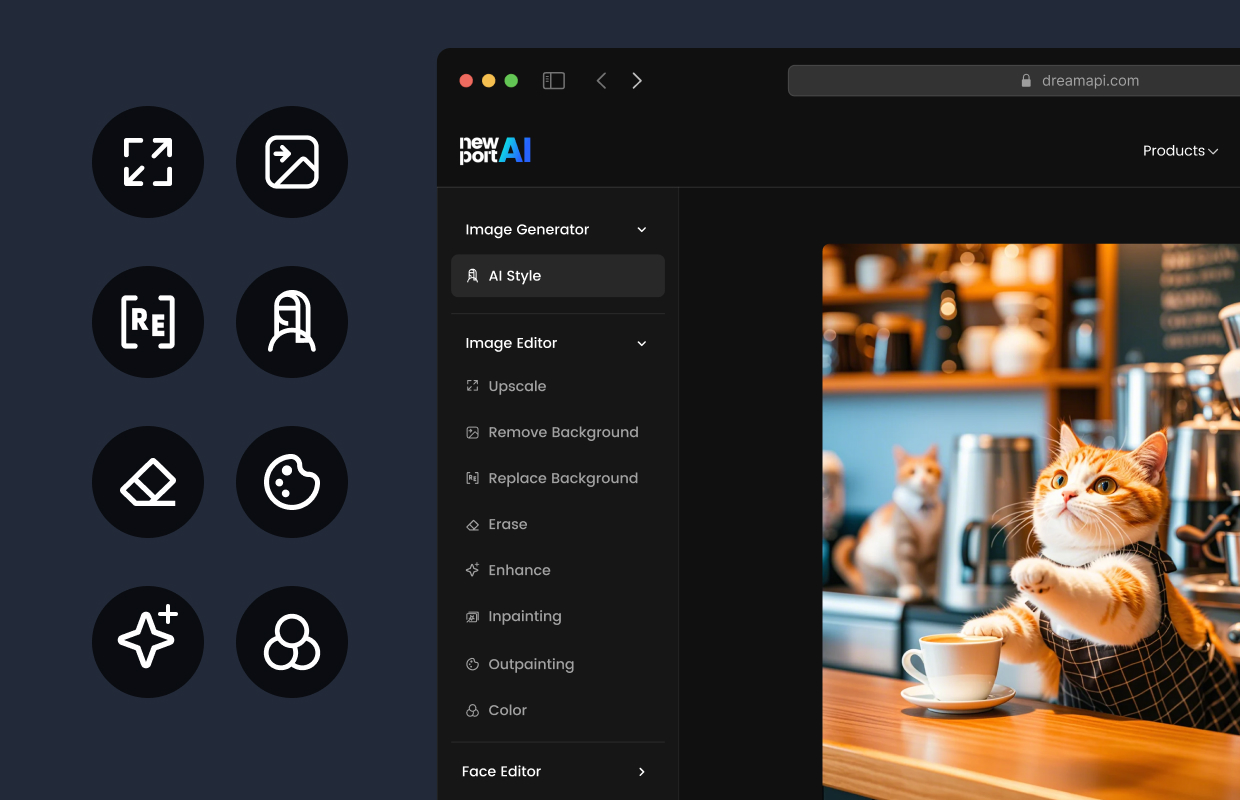
Task: Select the Enhance tool
Action: tap(519, 570)
